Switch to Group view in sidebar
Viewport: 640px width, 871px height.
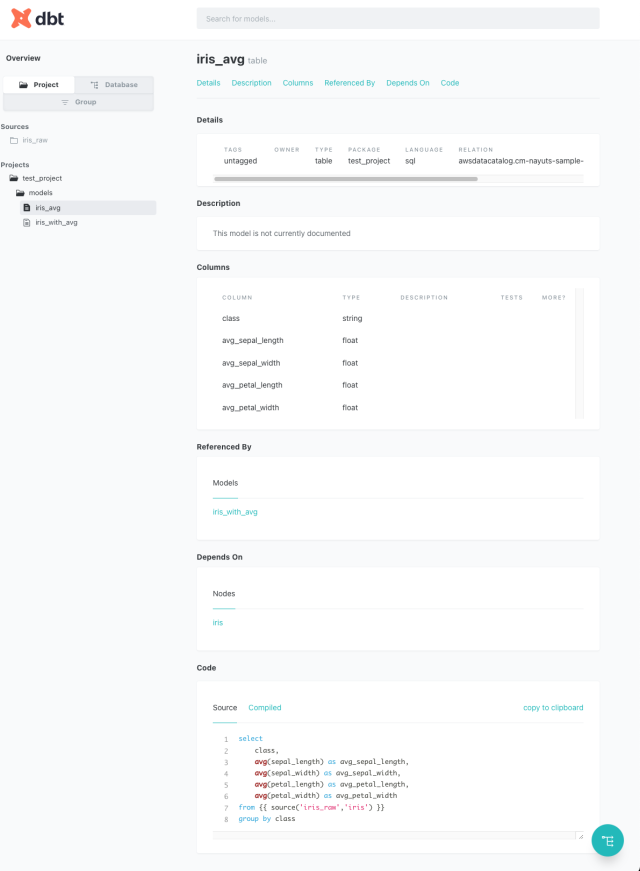(78, 102)
